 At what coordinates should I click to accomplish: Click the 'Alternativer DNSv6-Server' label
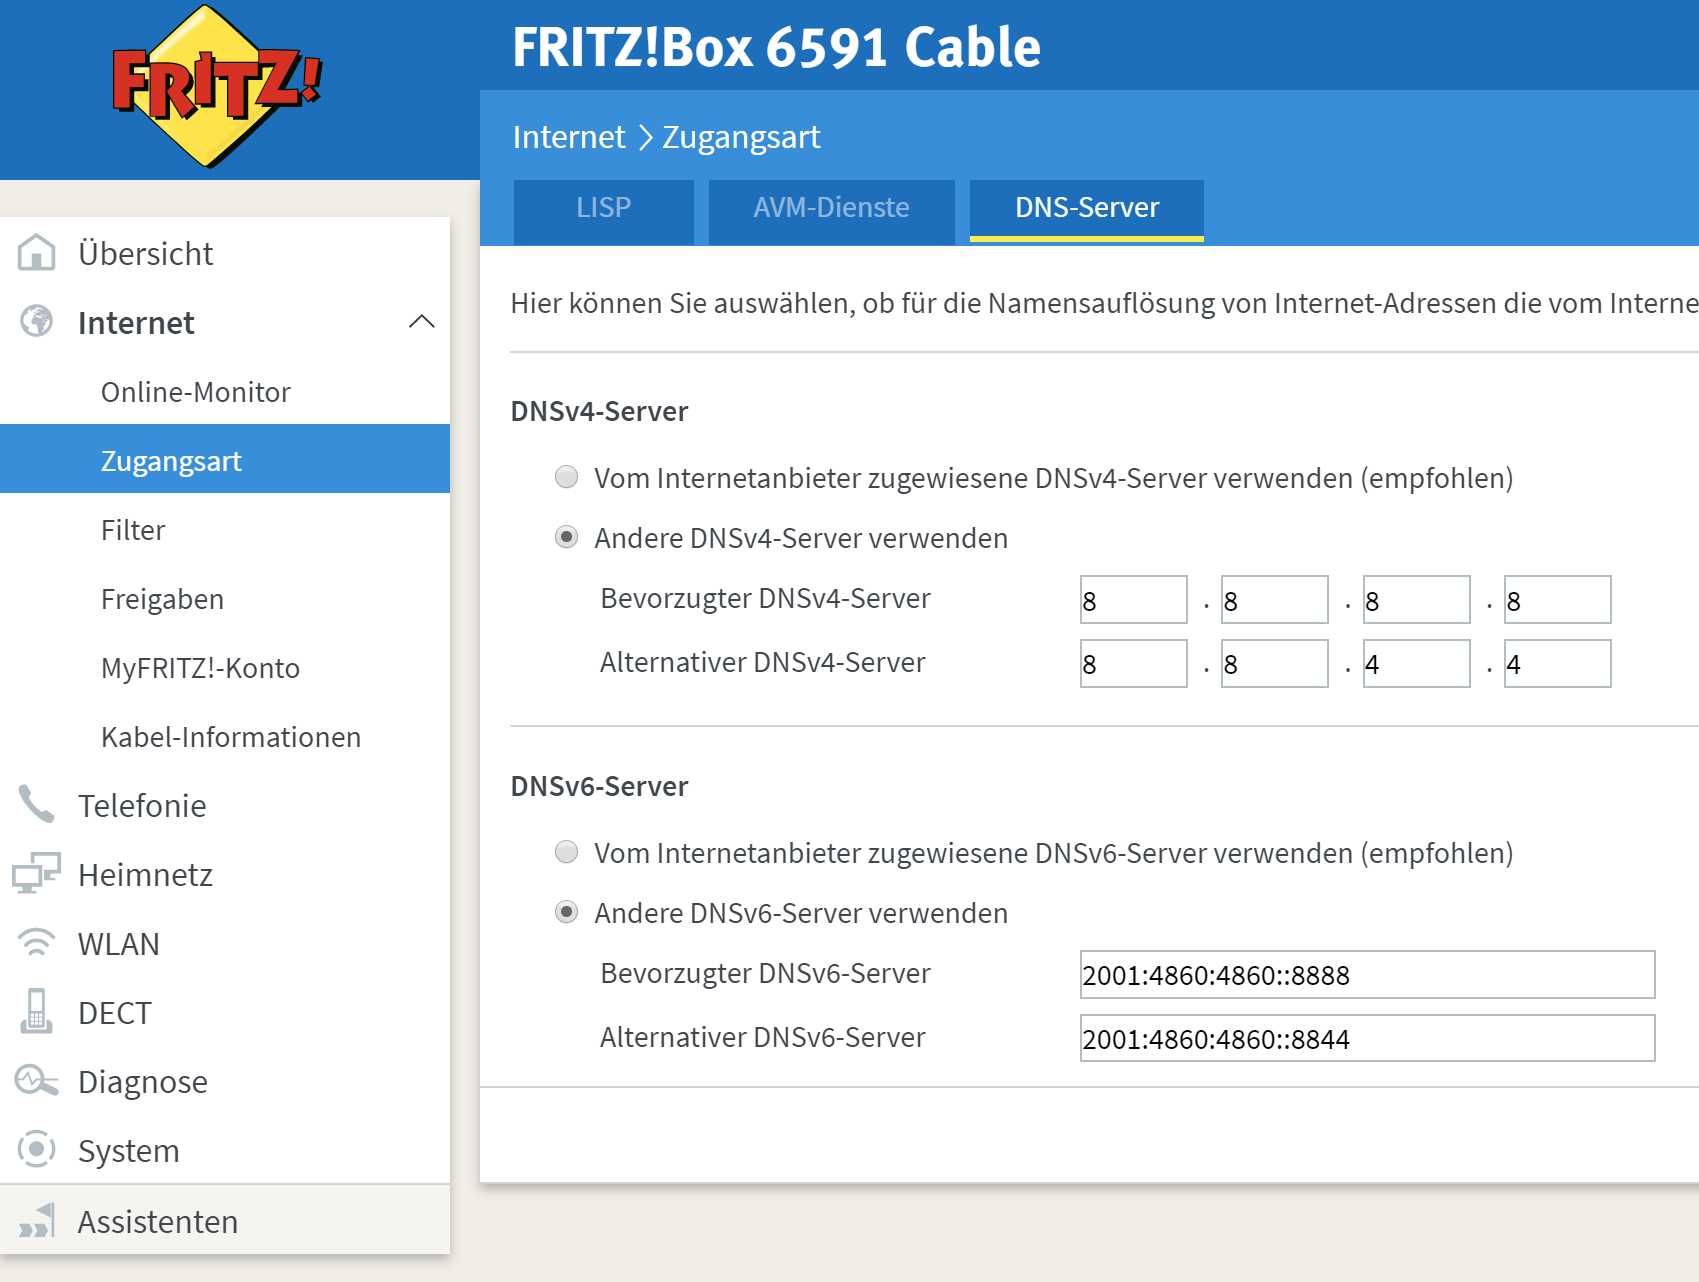pos(762,1037)
